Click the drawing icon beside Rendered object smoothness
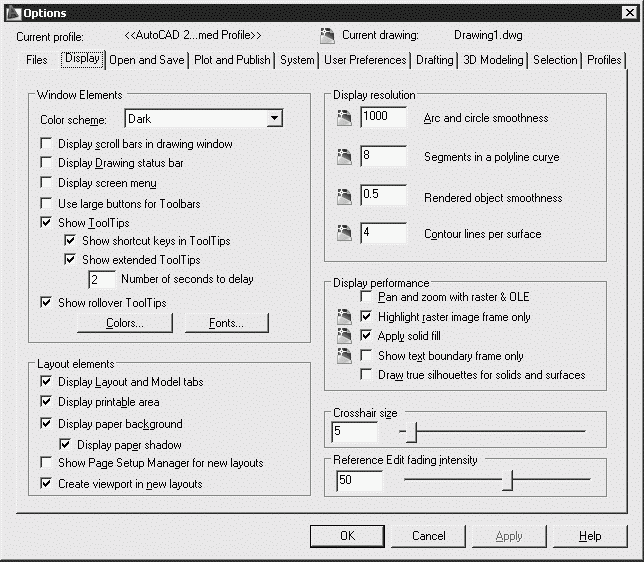The height and width of the screenshot is (562, 644). click(345, 196)
